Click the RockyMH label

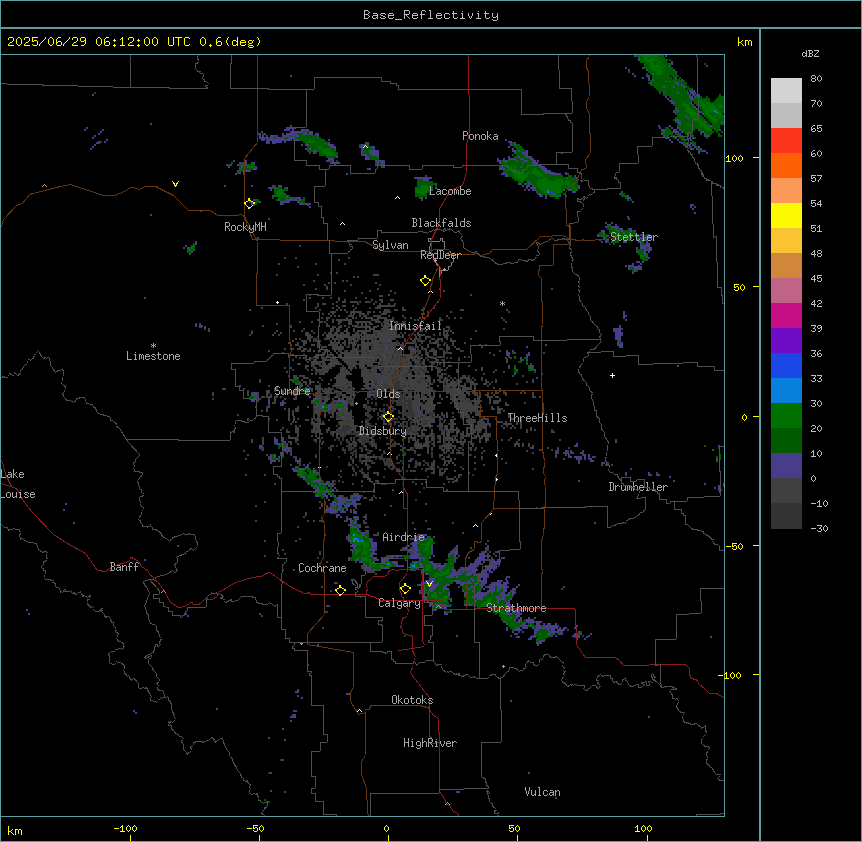[245, 227]
